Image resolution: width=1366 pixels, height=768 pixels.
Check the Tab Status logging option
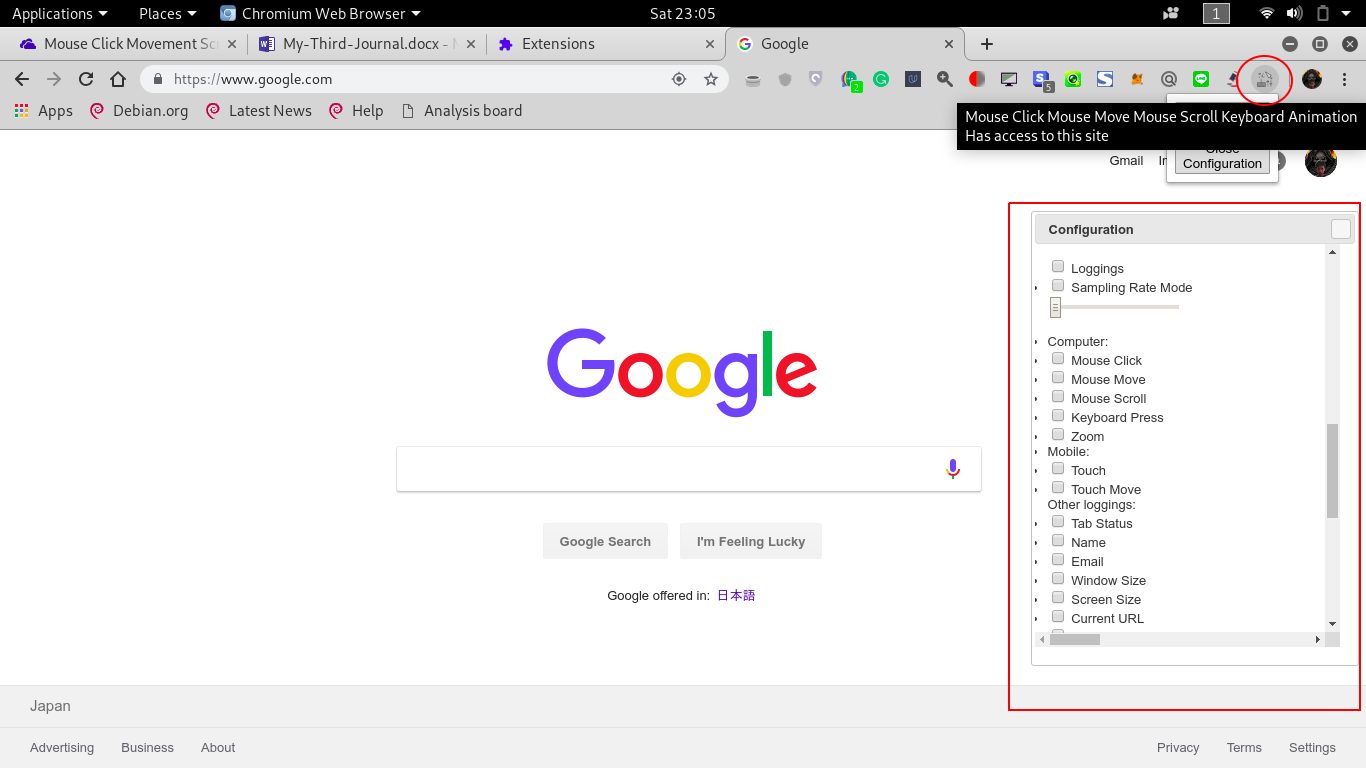pyautogui.click(x=1058, y=521)
